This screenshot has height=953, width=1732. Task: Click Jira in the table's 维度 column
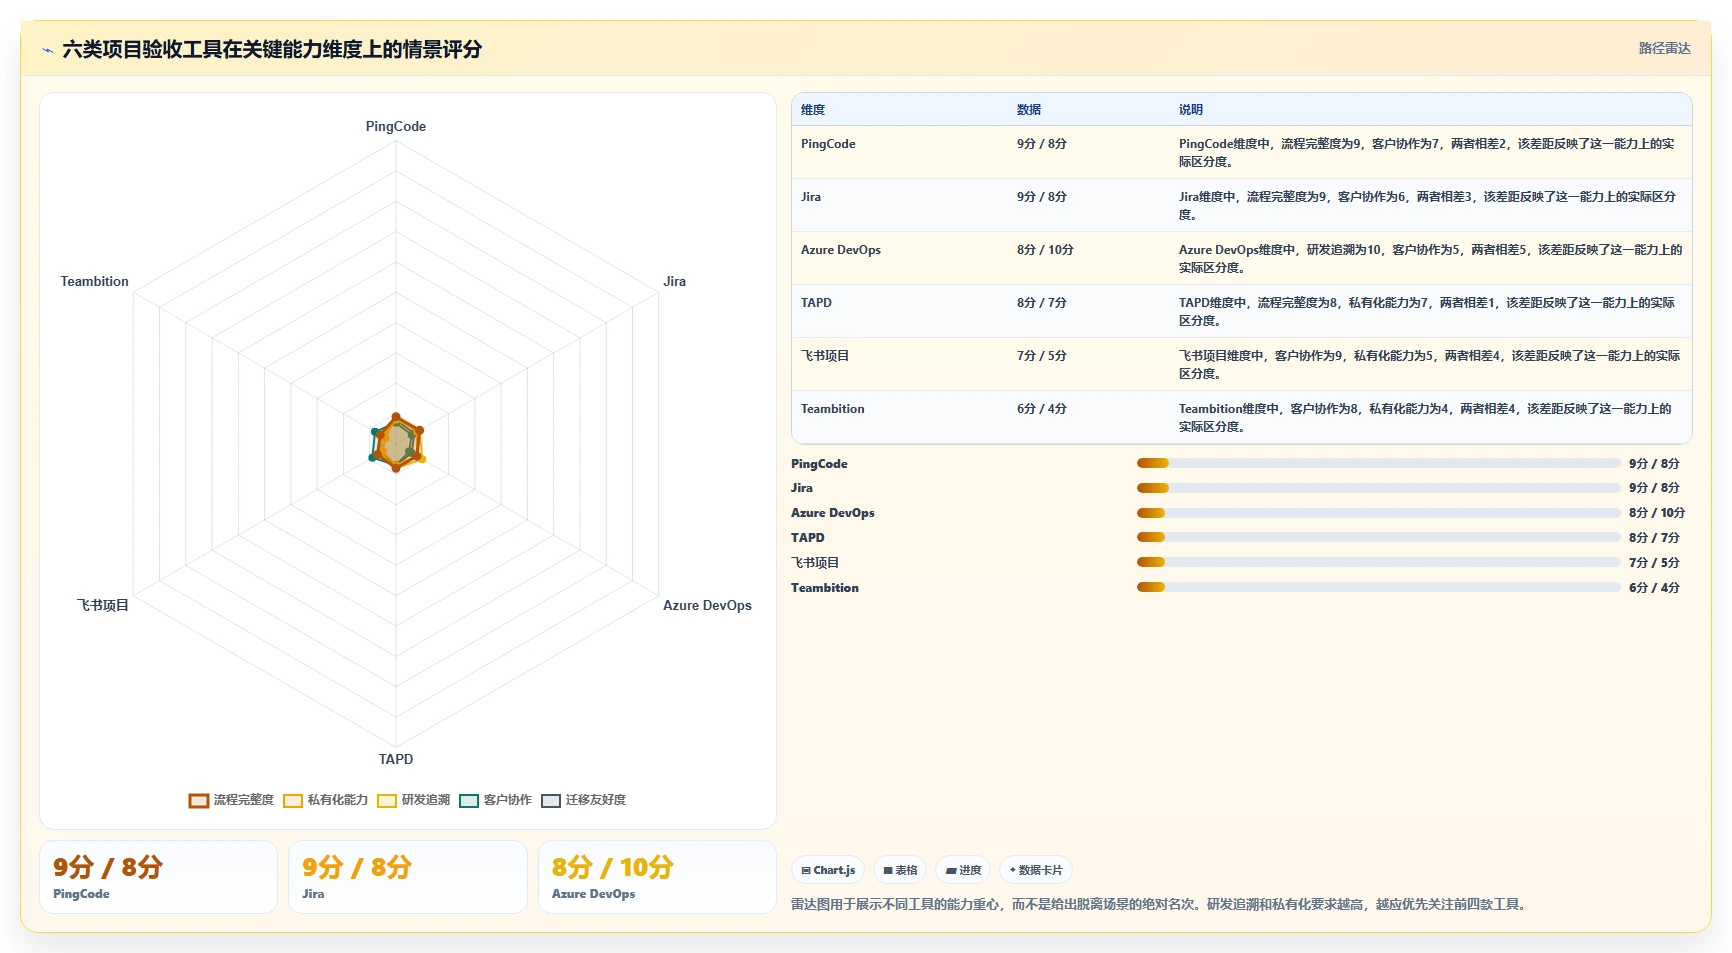[x=811, y=197]
